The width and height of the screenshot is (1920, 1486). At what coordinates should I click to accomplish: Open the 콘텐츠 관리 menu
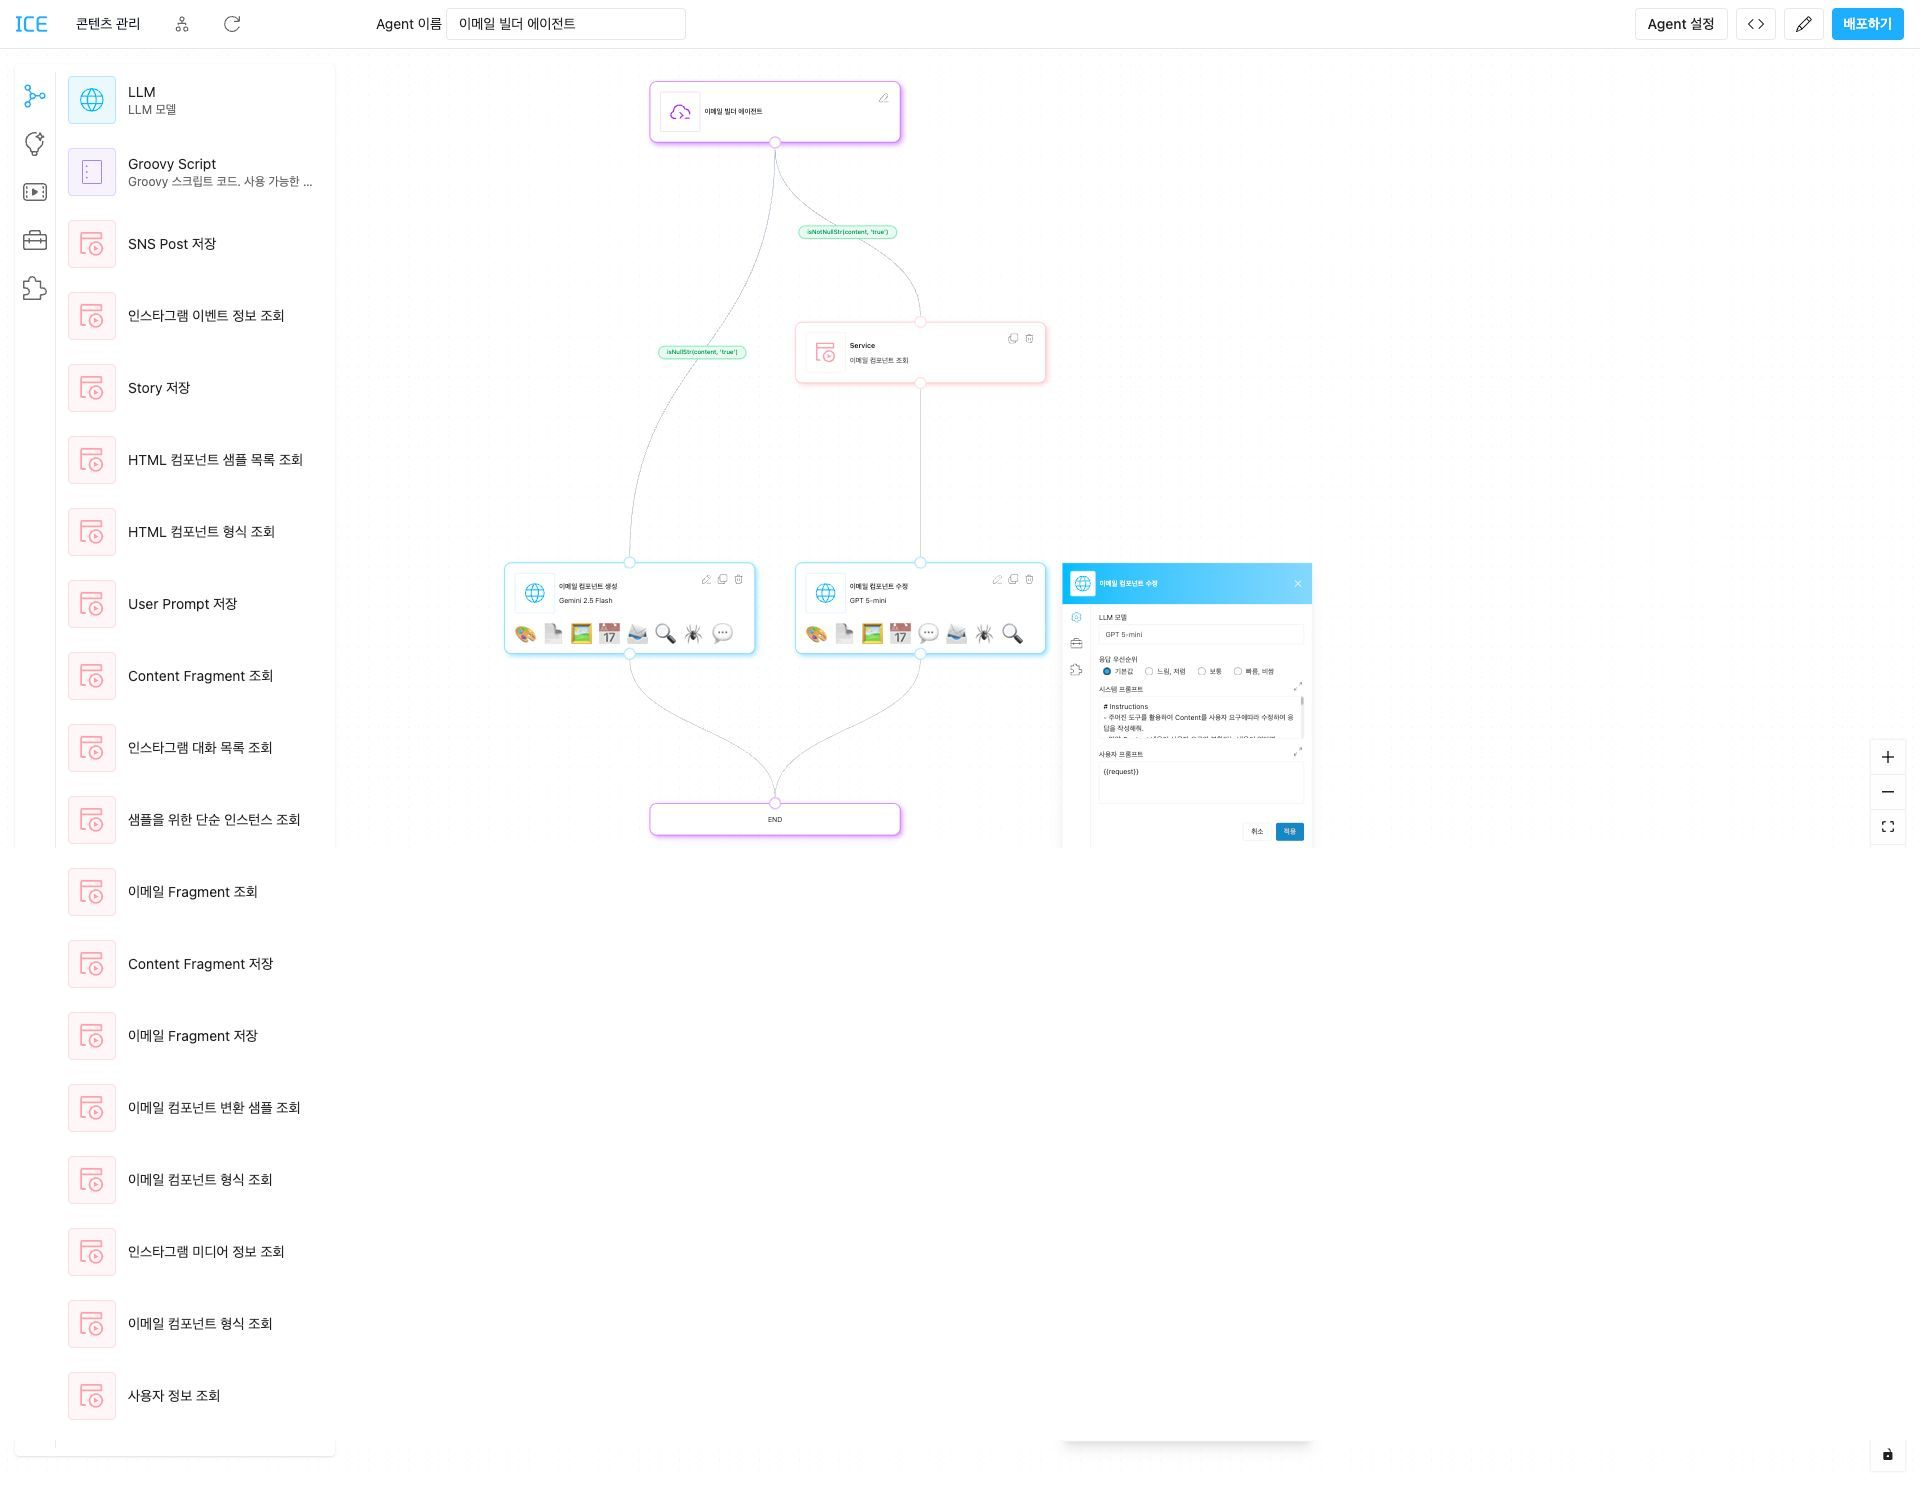pyautogui.click(x=108, y=24)
